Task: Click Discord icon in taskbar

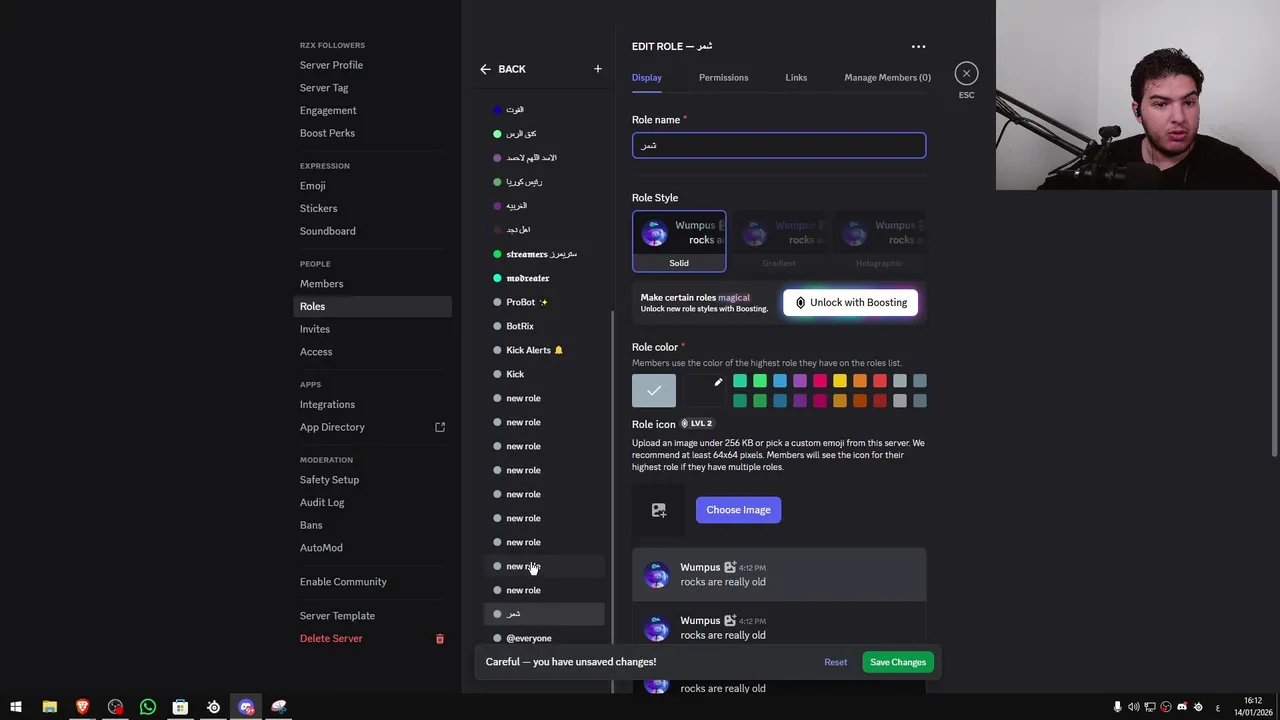Action: point(246,707)
